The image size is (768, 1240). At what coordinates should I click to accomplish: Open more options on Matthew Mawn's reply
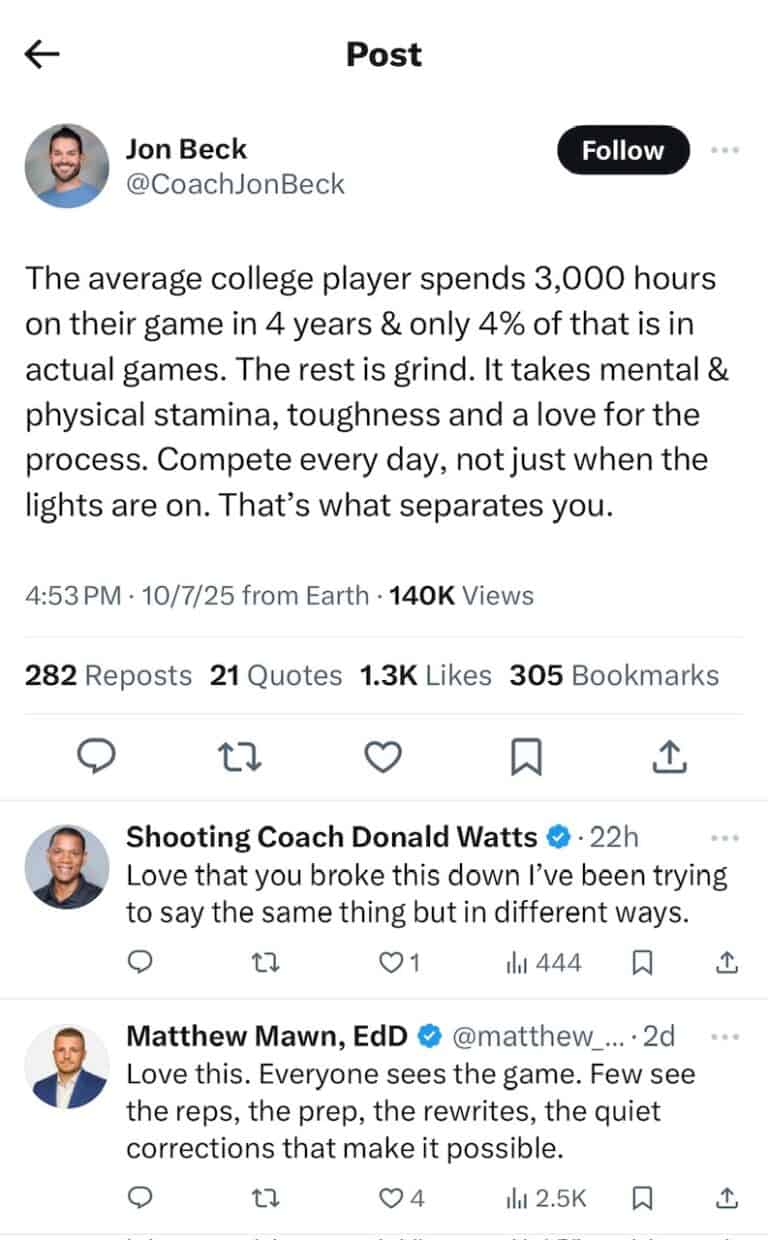(x=724, y=1037)
